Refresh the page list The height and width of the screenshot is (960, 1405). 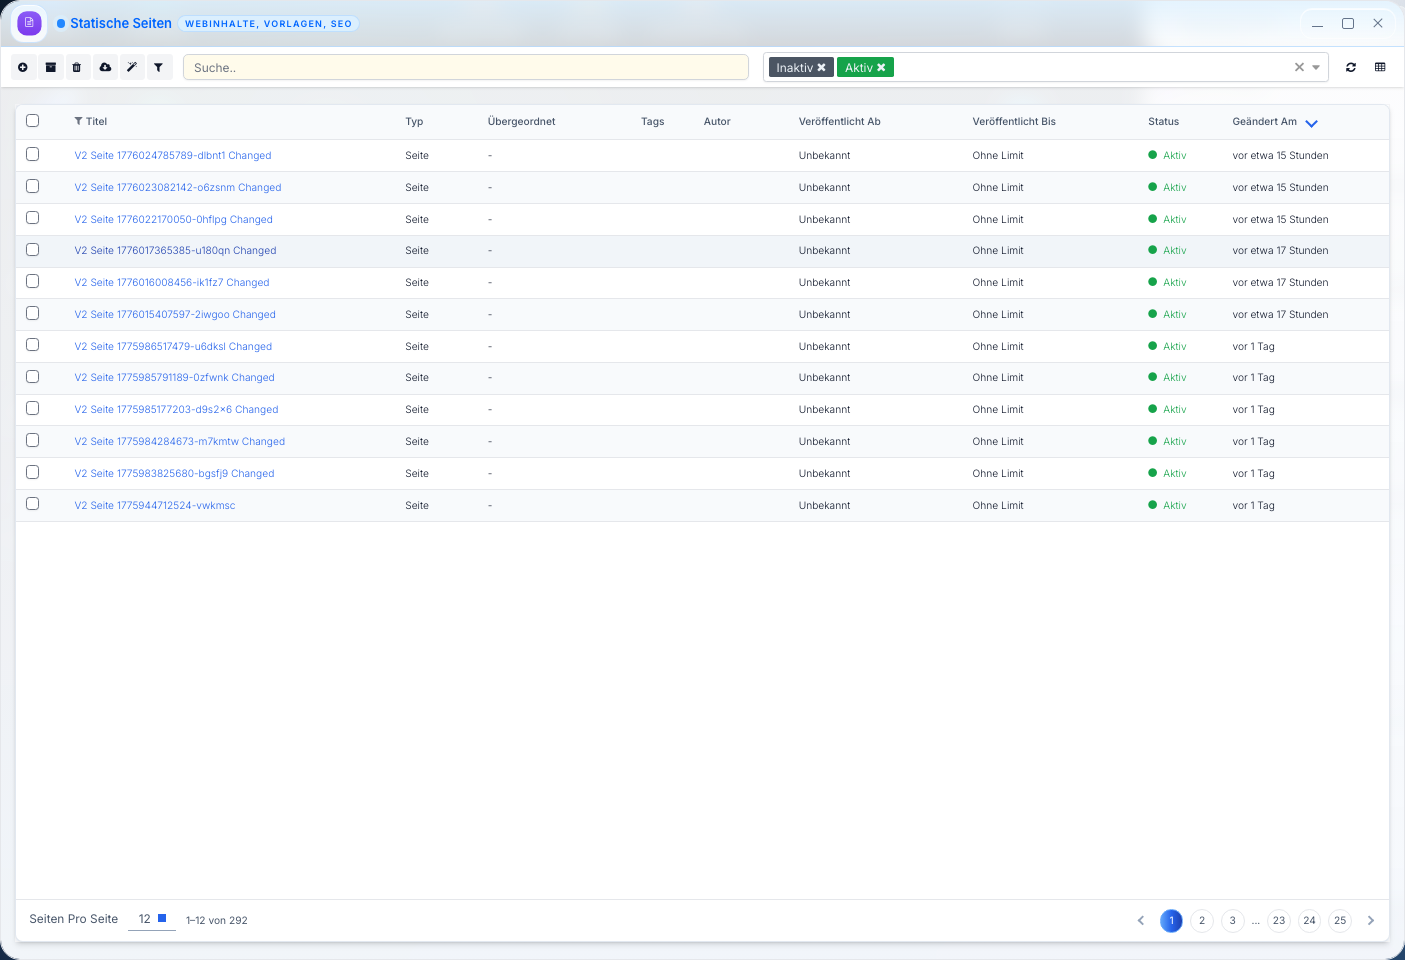click(1351, 67)
